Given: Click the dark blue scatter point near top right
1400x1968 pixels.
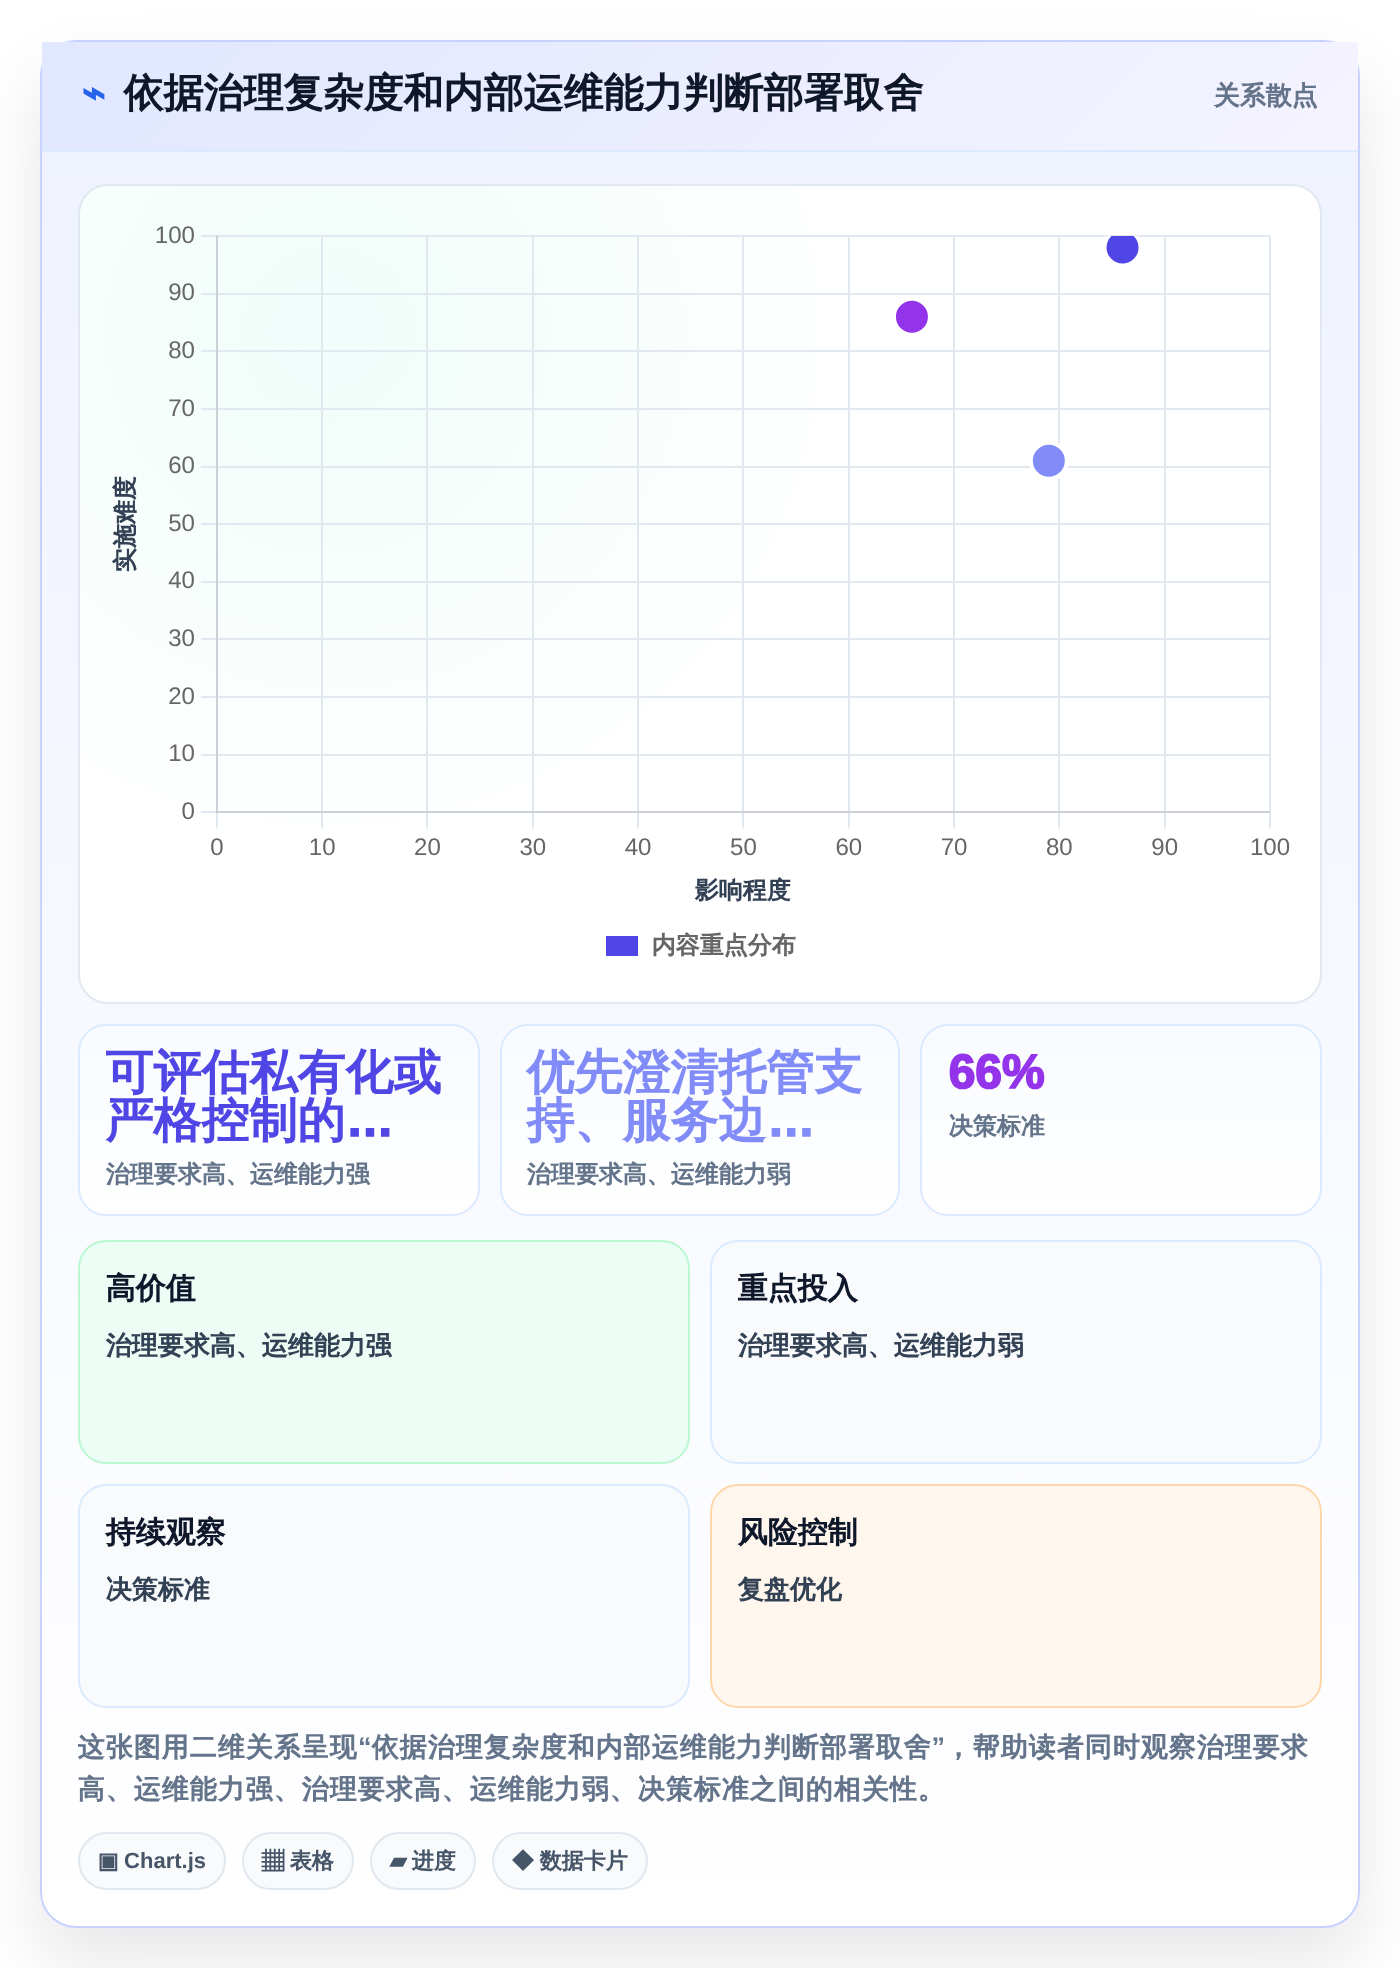Looking at the screenshot, I should (x=1122, y=247).
